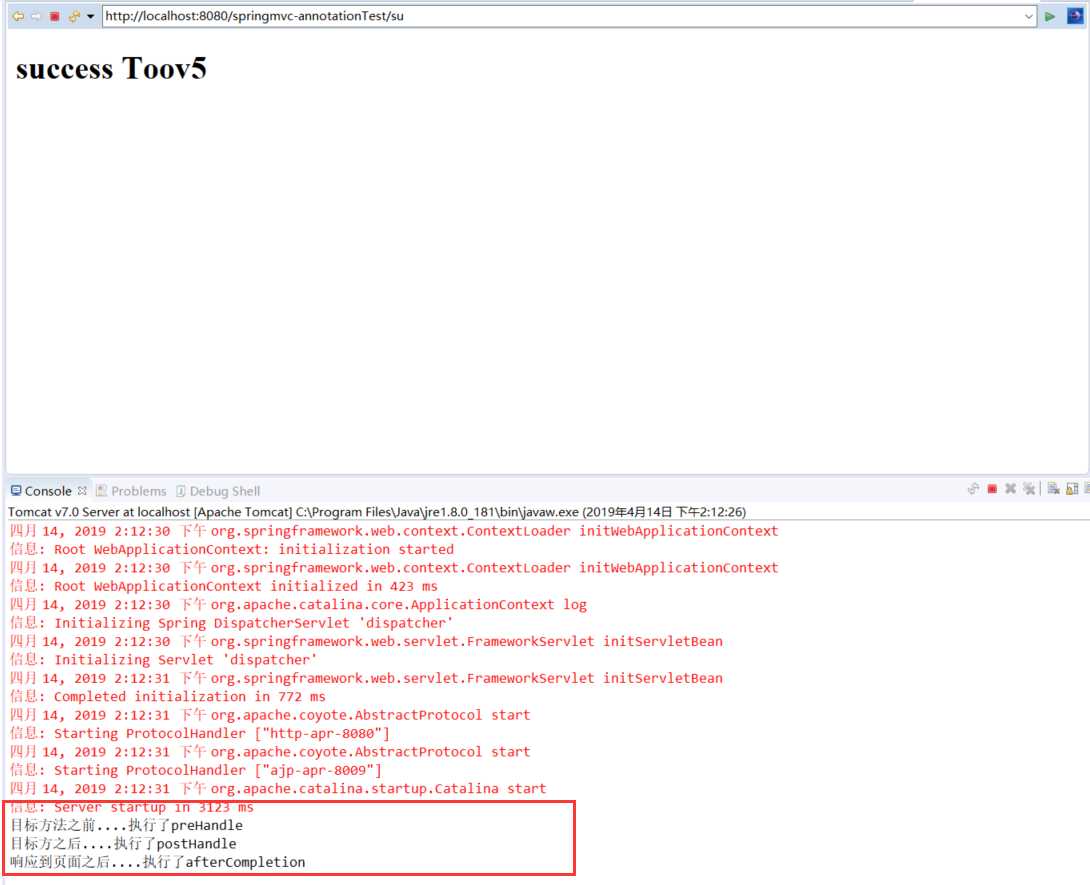The height and width of the screenshot is (885, 1090).
Task: Click "Initializing Servlet 'dispatcher'" line
Action: click(163, 660)
